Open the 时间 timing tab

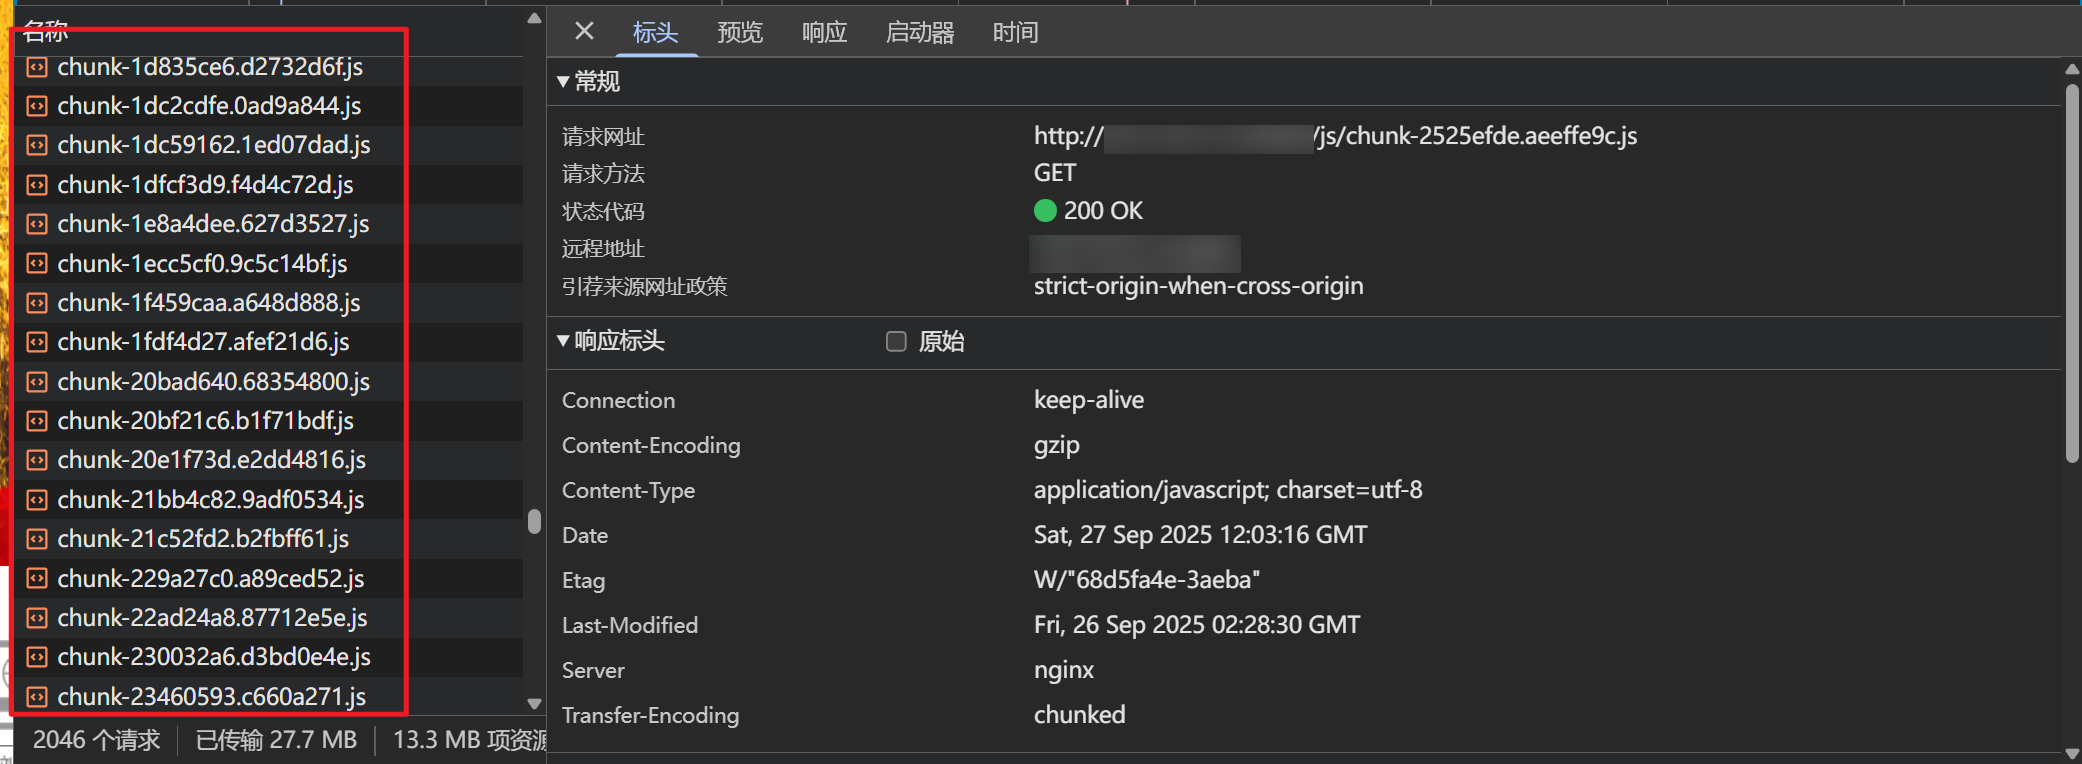[1015, 33]
